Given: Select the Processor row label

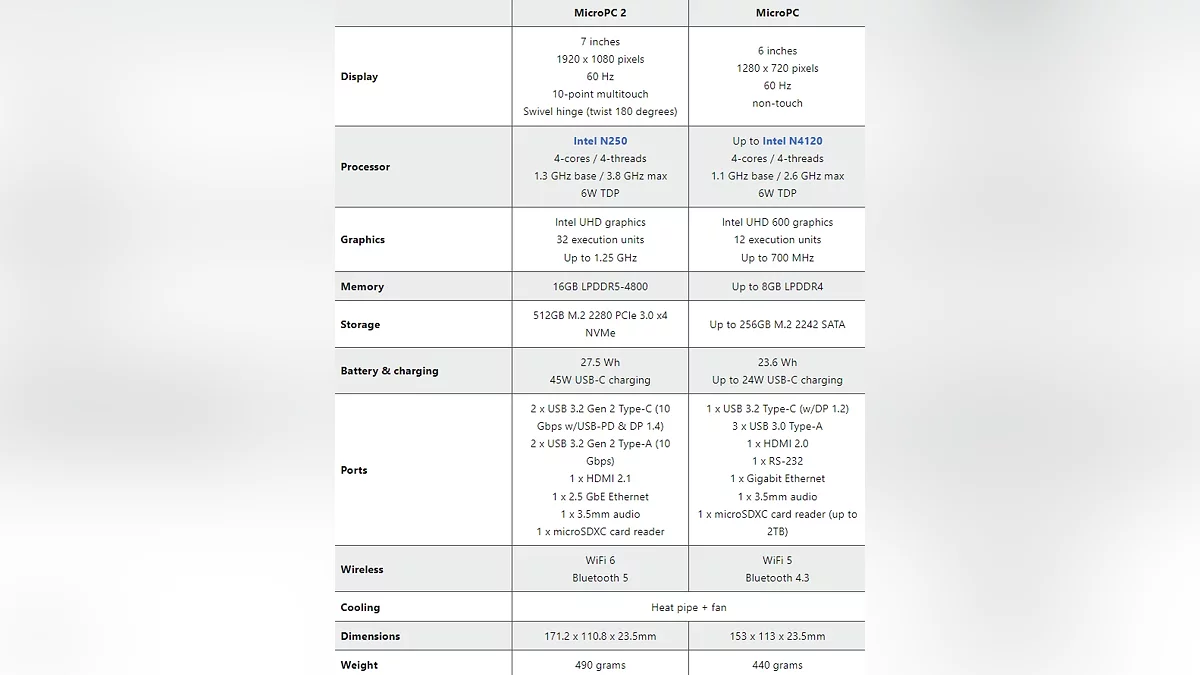Looking at the screenshot, I should click(x=365, y=167).
